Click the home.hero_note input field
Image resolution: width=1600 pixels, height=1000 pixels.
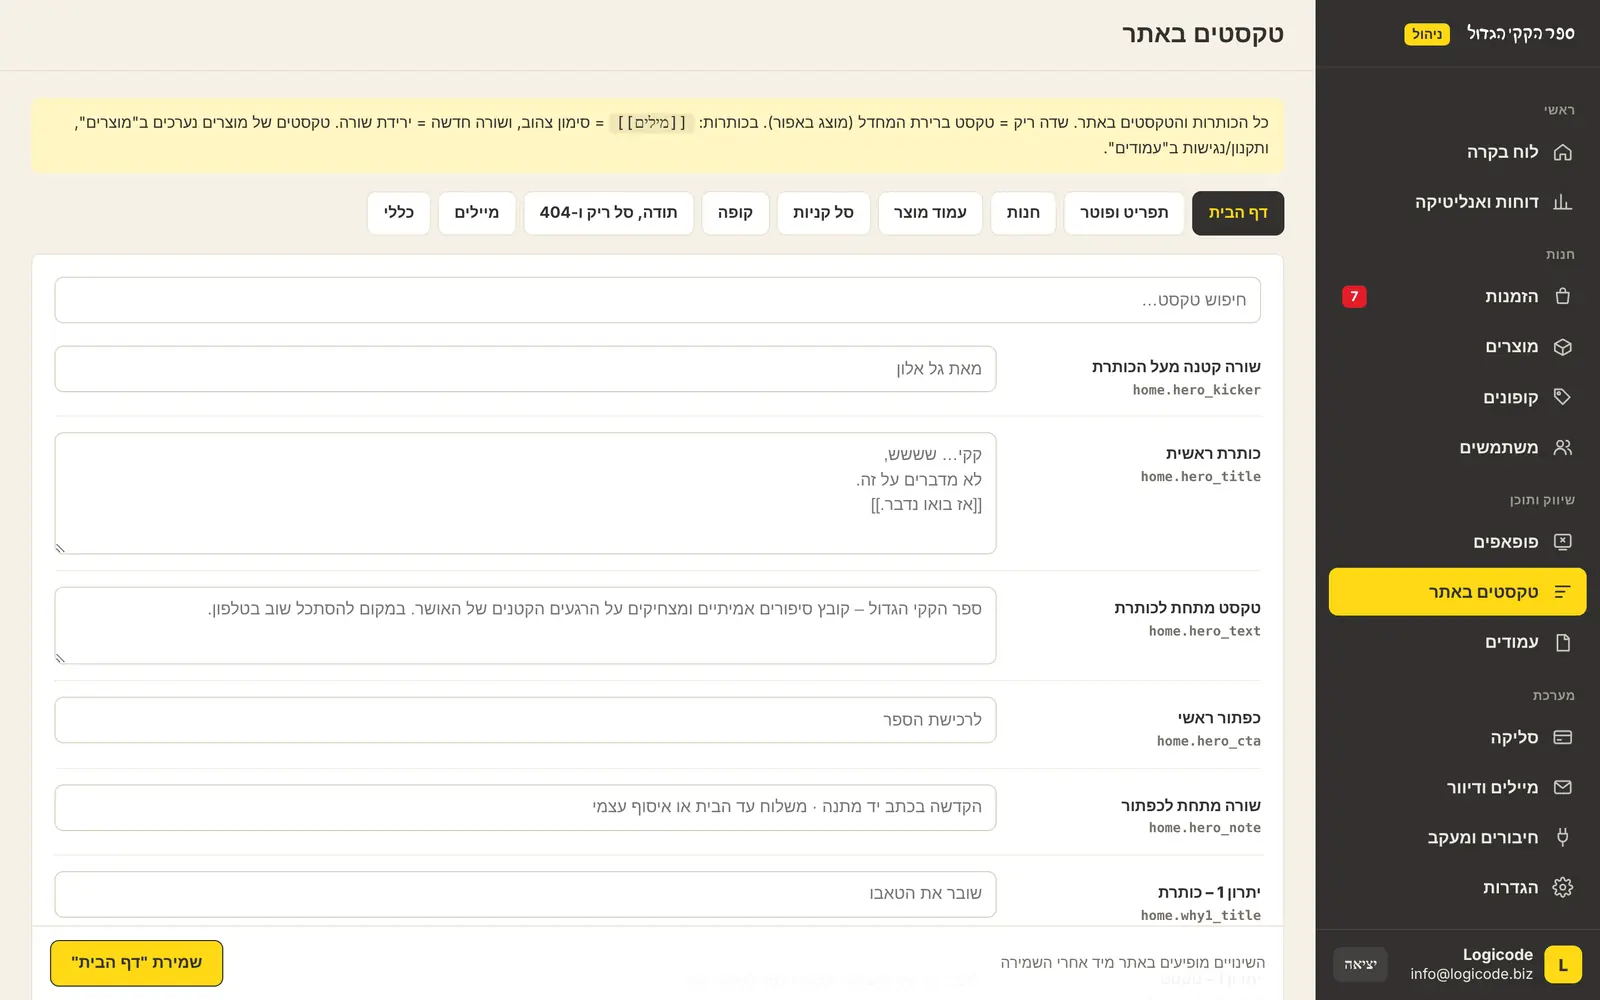(x=525, y=807)
